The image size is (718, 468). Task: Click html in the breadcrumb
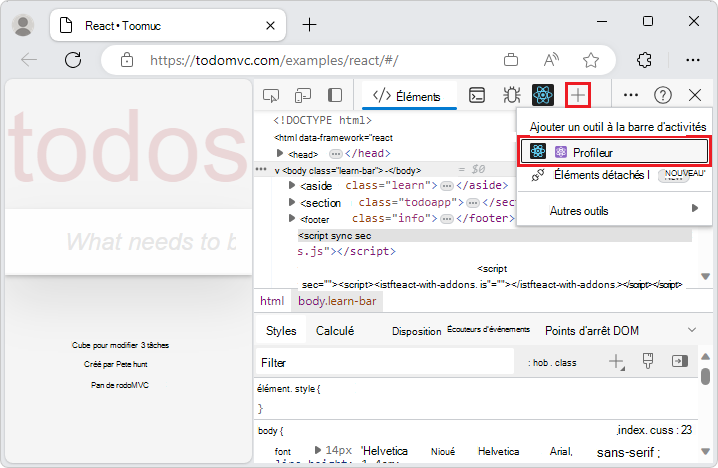point(272,301)
